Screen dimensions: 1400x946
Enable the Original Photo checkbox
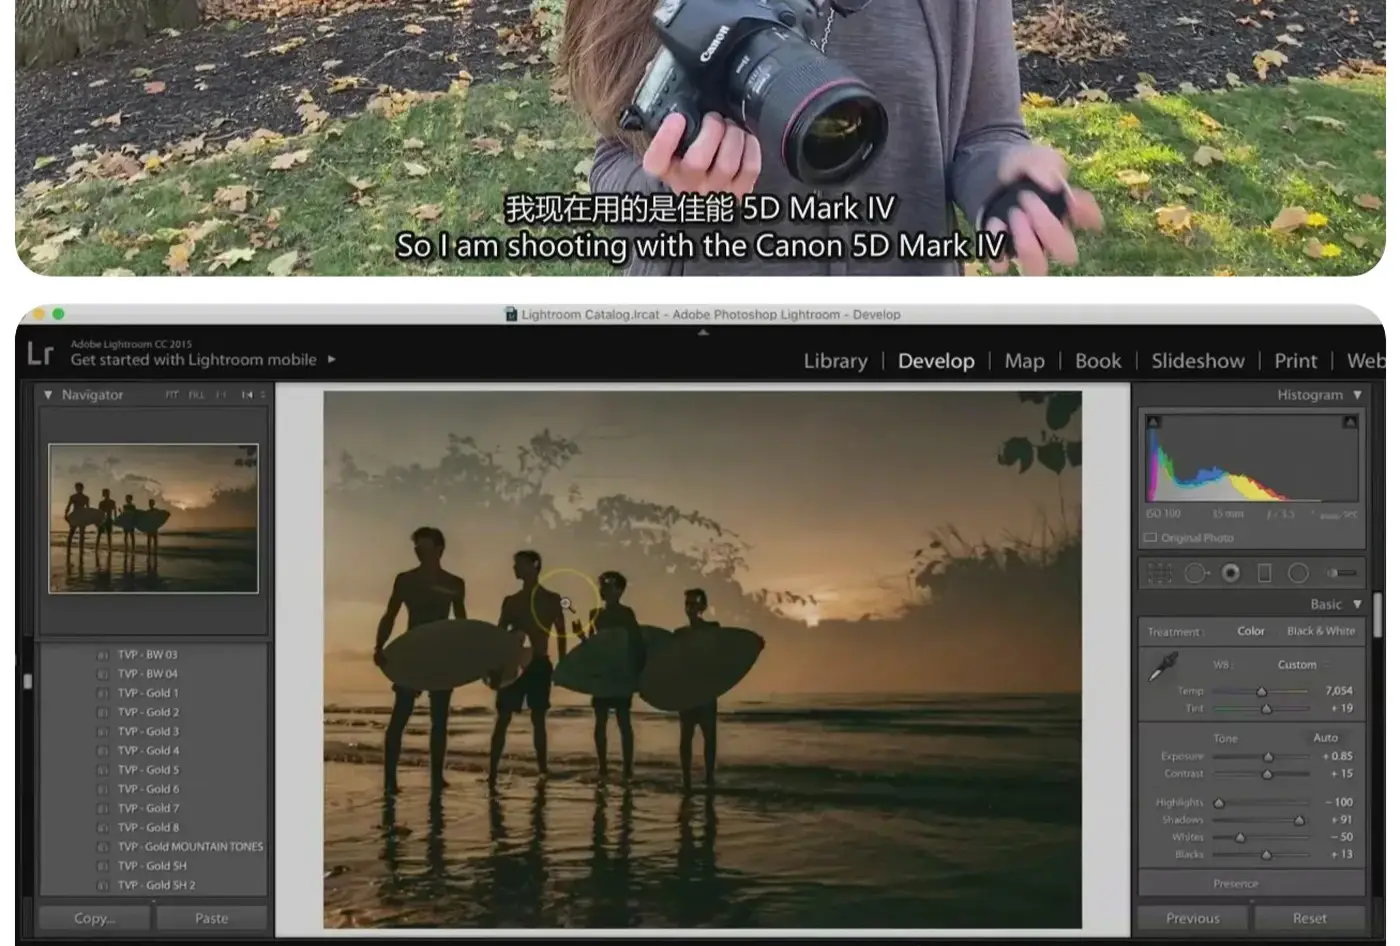click(x=1150, y=538)
